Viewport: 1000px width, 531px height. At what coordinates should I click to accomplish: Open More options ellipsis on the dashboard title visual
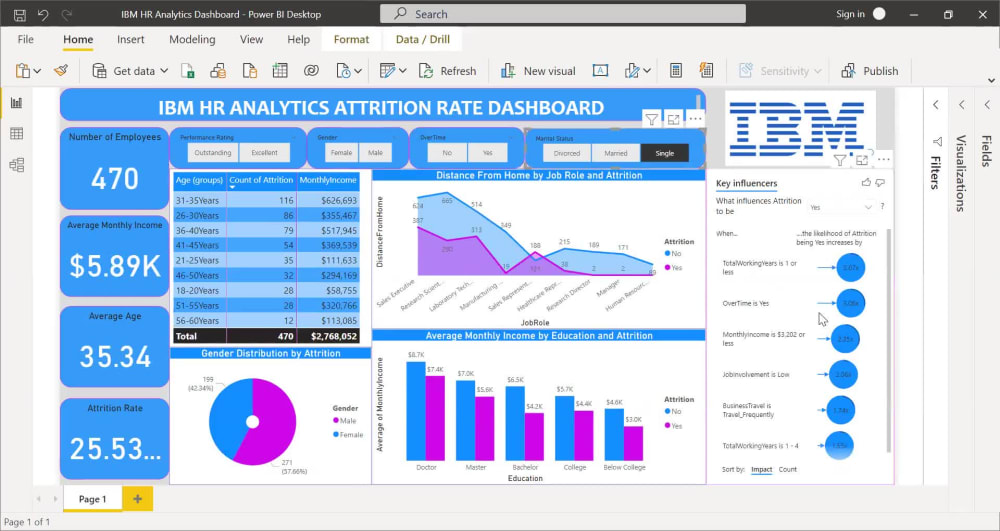coord(695,119)
